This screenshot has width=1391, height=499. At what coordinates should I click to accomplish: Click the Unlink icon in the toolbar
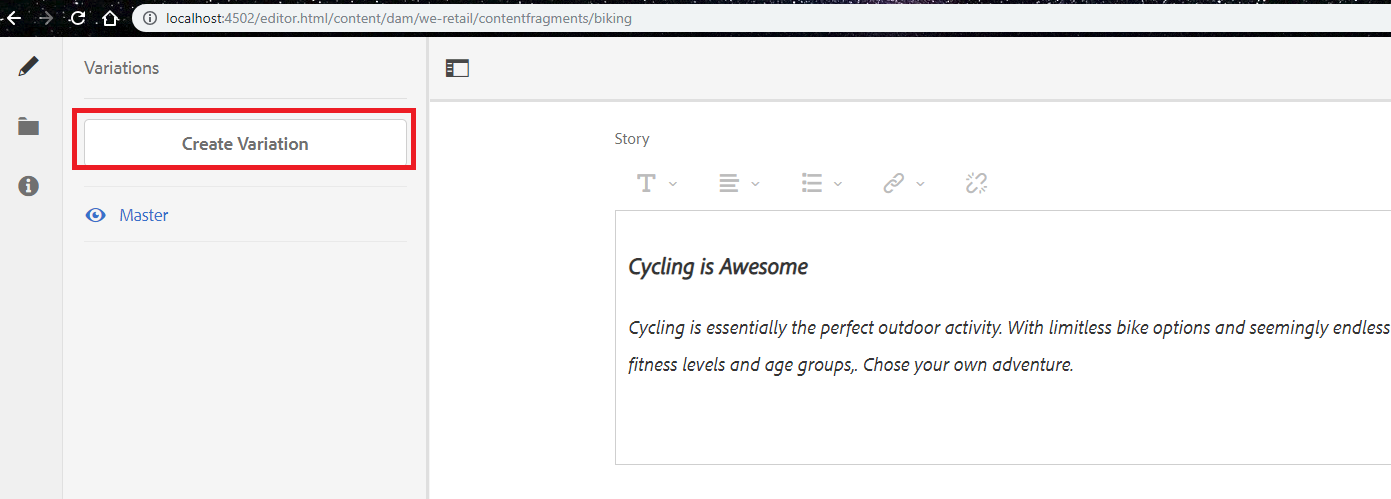click(x=976, y=183)
